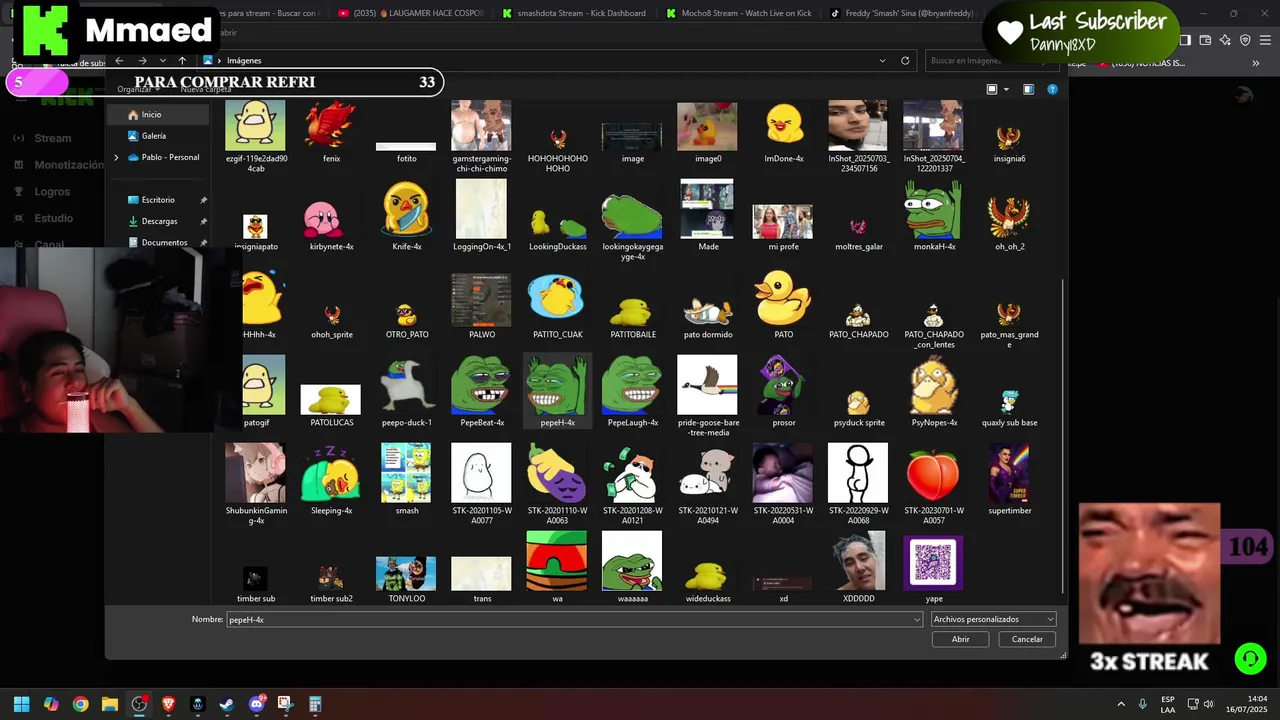The width and height of the screenshot is (1280, 720).
Task: Select the supertimber image file
Action: 1009,480
